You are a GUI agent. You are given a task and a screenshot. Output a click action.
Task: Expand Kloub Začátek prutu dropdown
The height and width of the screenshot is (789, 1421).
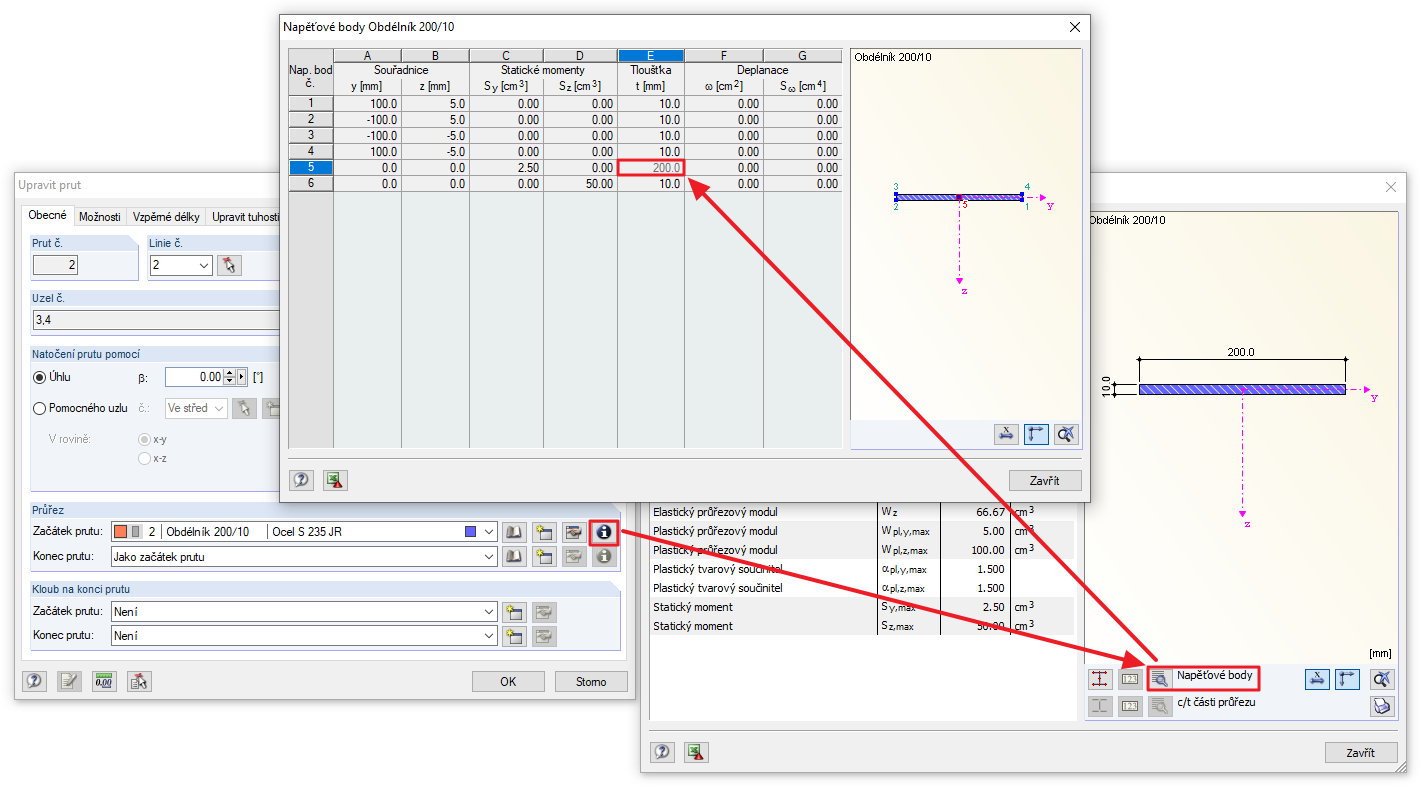pyautogui.click(x=488, y=612)
